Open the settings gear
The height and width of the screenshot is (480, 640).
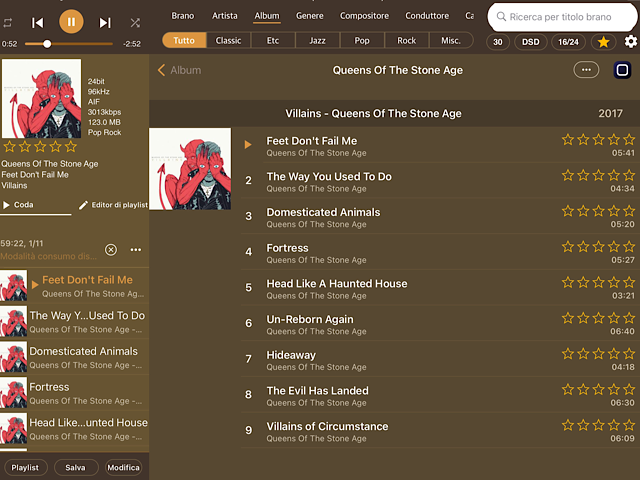coord(630,41)
